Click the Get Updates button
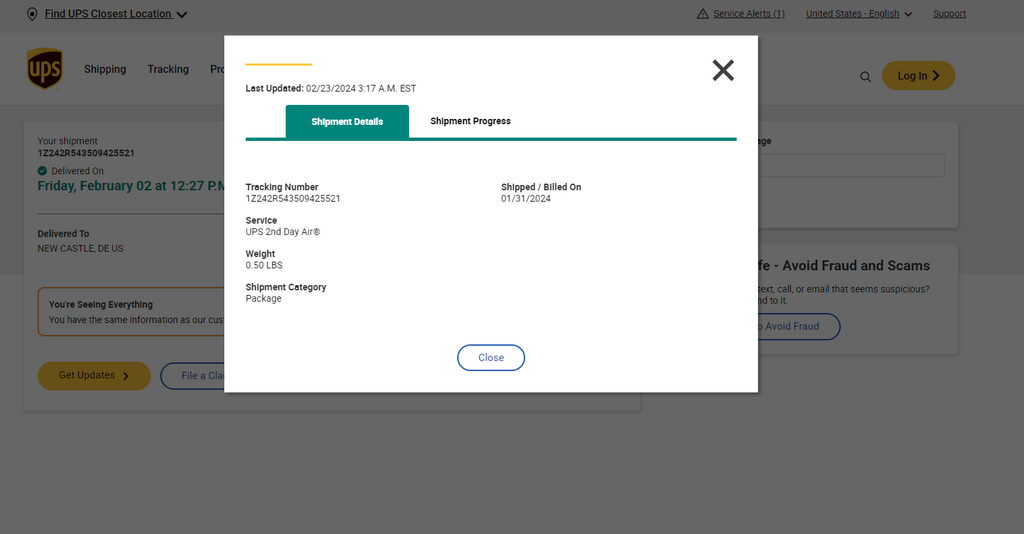The height and width of the screenshot is (534, 1024). pyautogui.click(x=94, y=376)
